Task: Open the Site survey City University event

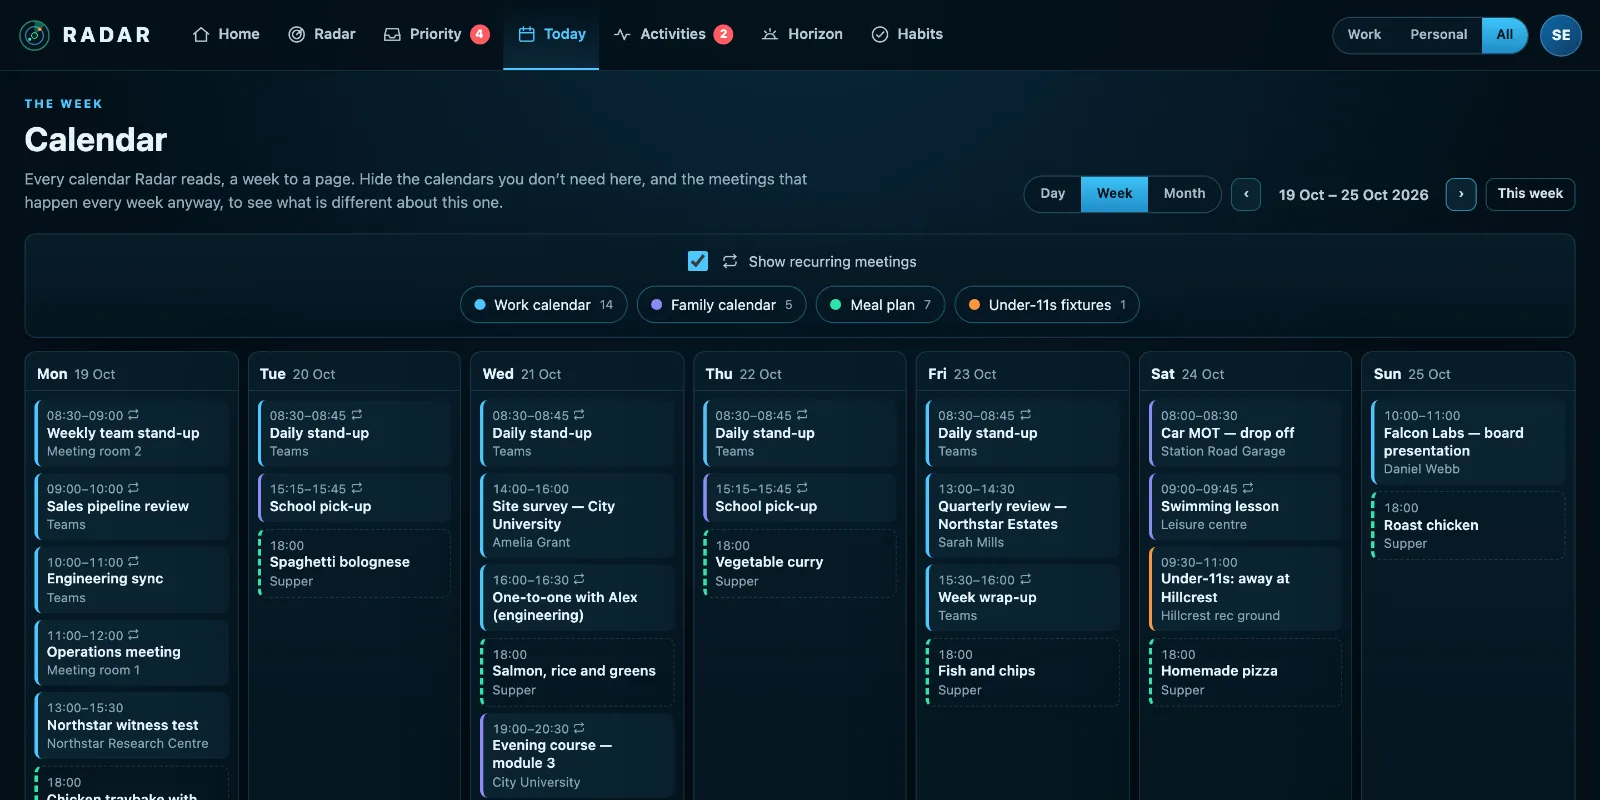Action: click(577, 515)
